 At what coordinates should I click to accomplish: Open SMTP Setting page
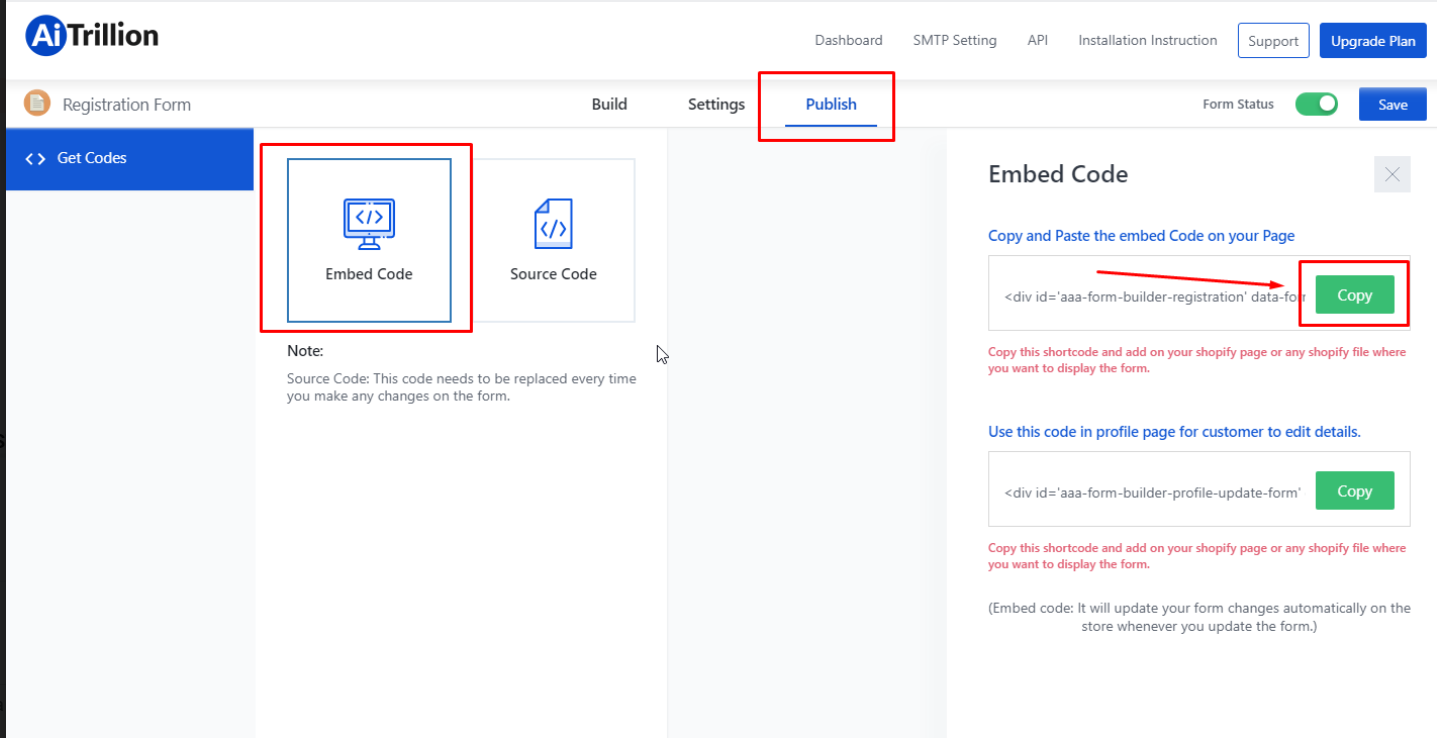(954, 41)
